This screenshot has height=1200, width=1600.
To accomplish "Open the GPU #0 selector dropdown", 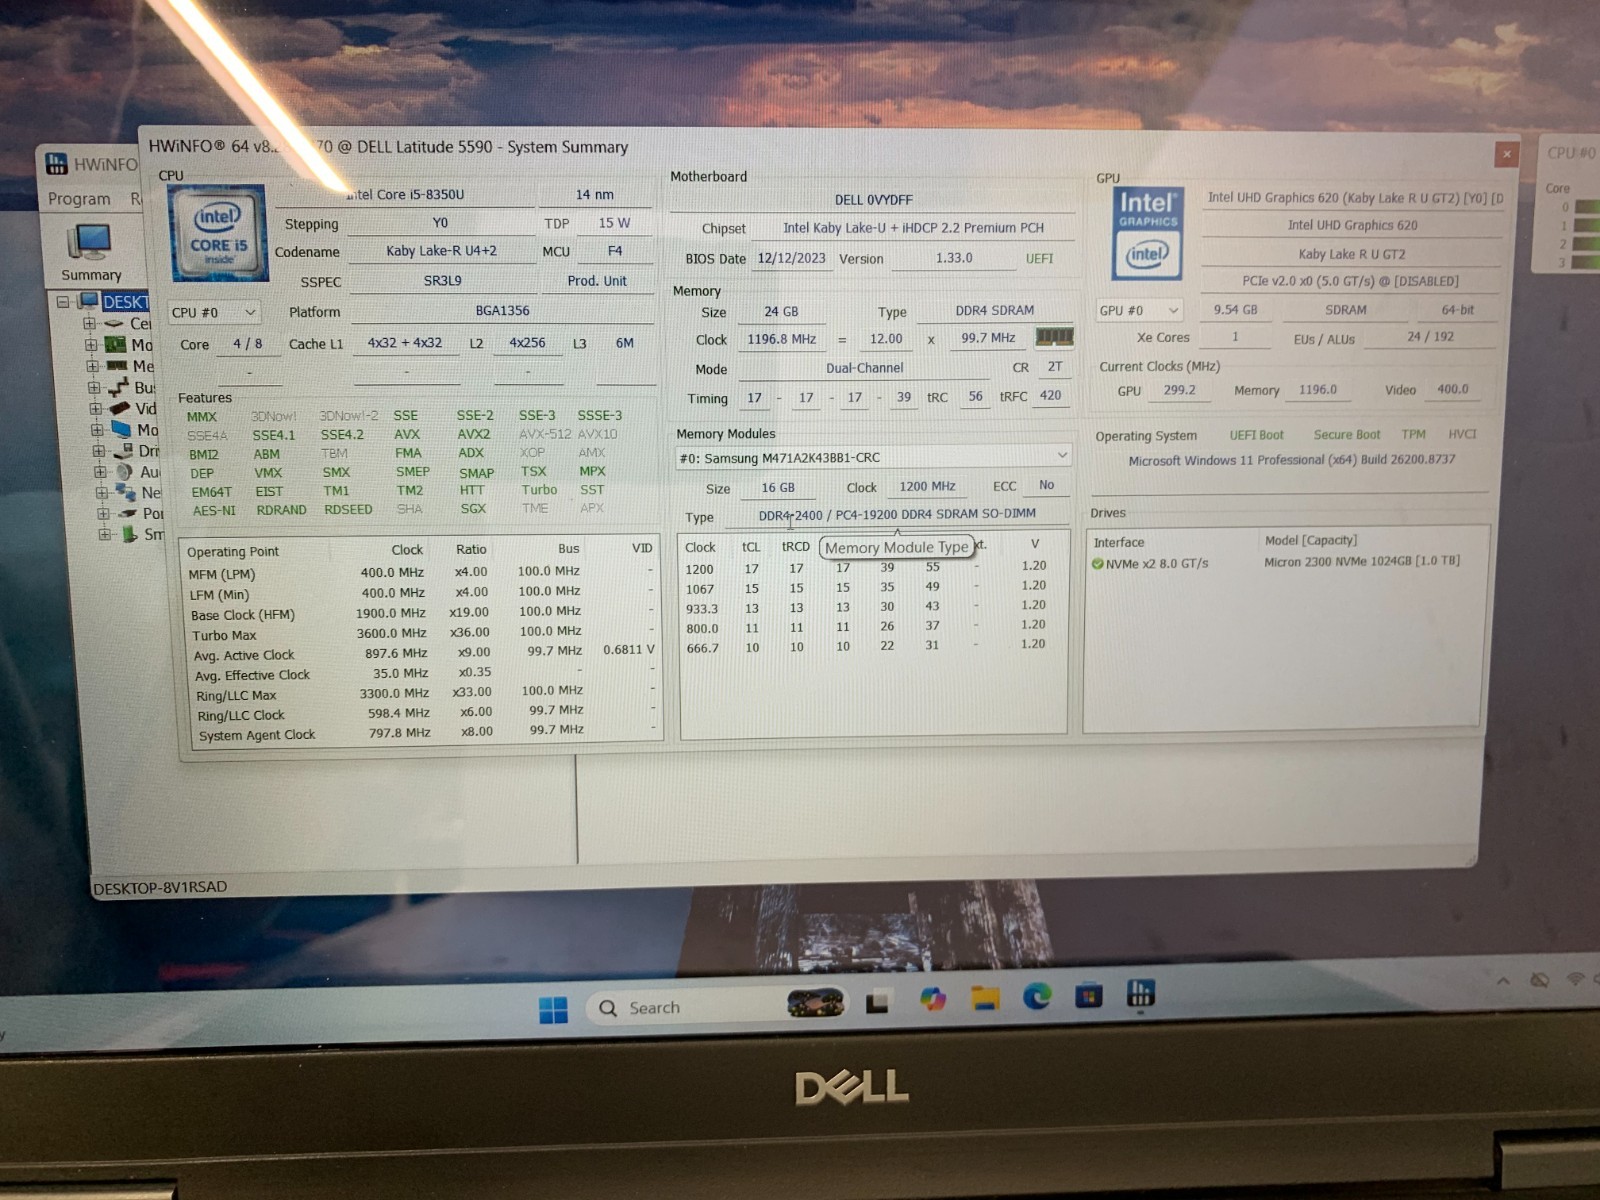I will pos(1140,310).
